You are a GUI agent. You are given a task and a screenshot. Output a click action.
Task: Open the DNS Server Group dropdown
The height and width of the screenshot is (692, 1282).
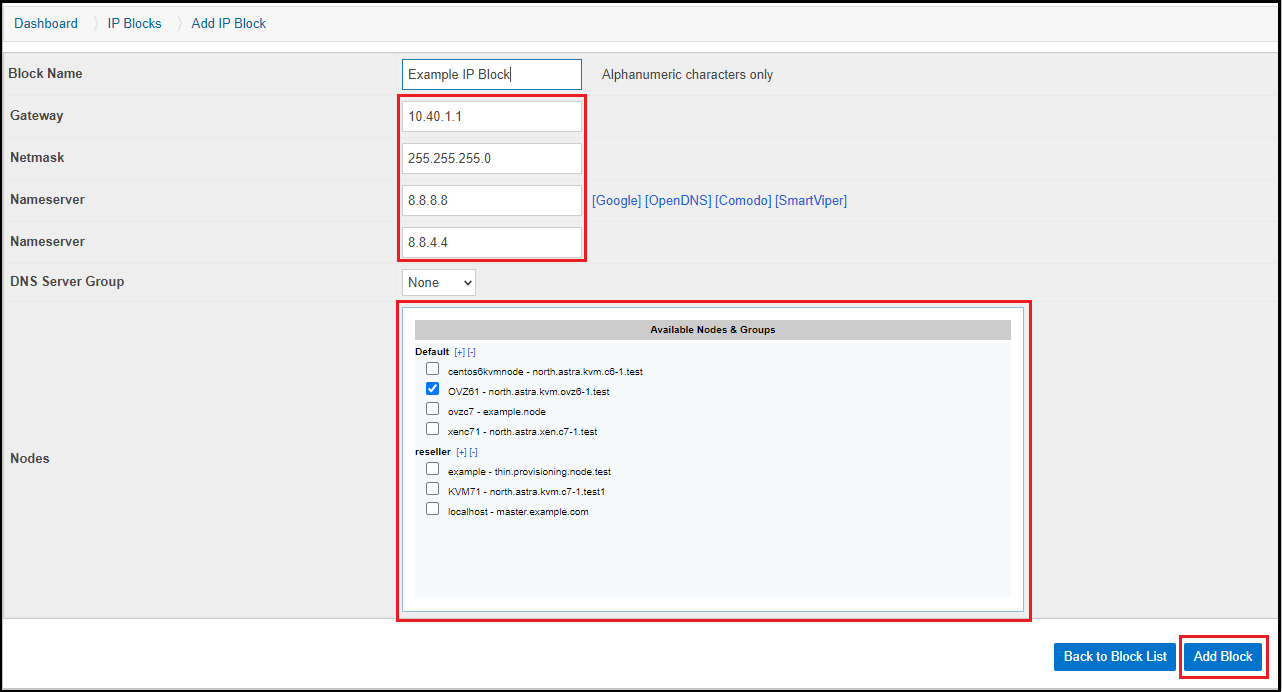coord(438,282)
